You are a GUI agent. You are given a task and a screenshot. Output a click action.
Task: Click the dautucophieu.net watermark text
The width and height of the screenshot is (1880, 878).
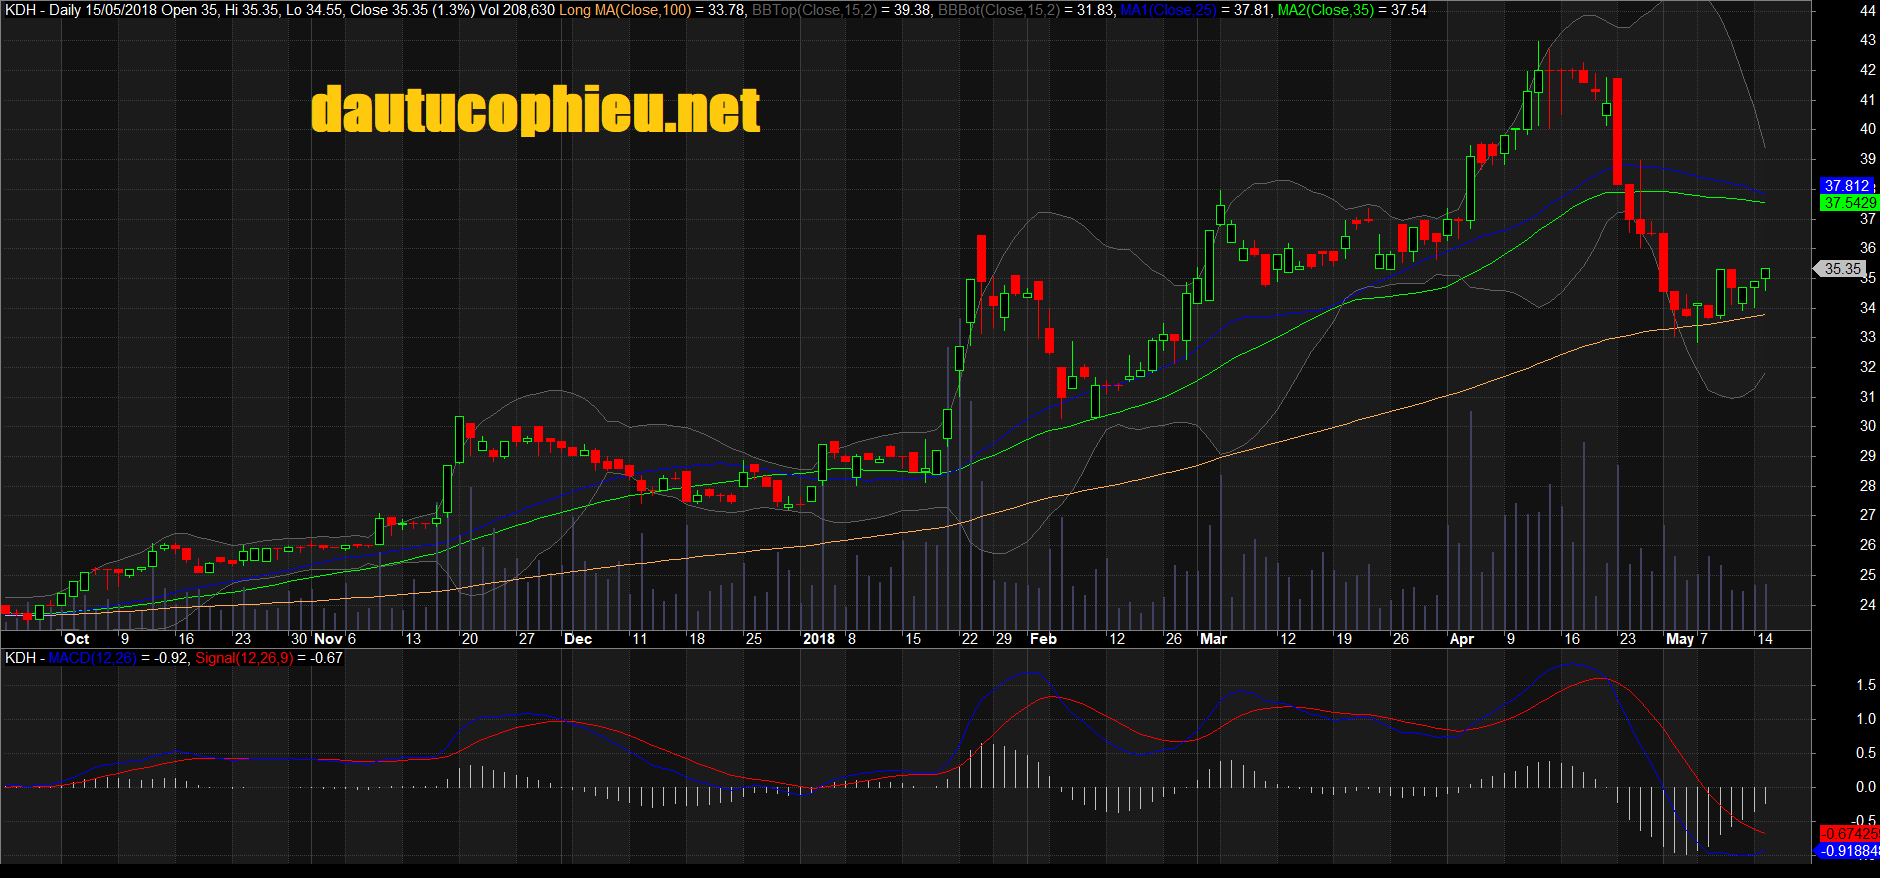pyautogui.click(x=535, y=110)
